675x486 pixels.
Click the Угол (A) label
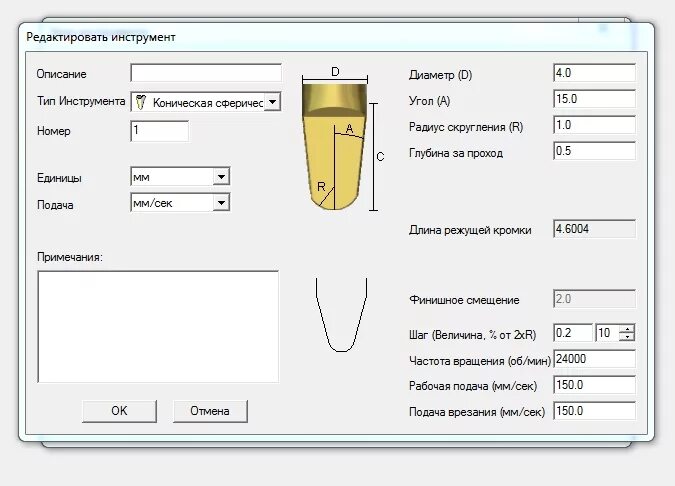point(429,101)
